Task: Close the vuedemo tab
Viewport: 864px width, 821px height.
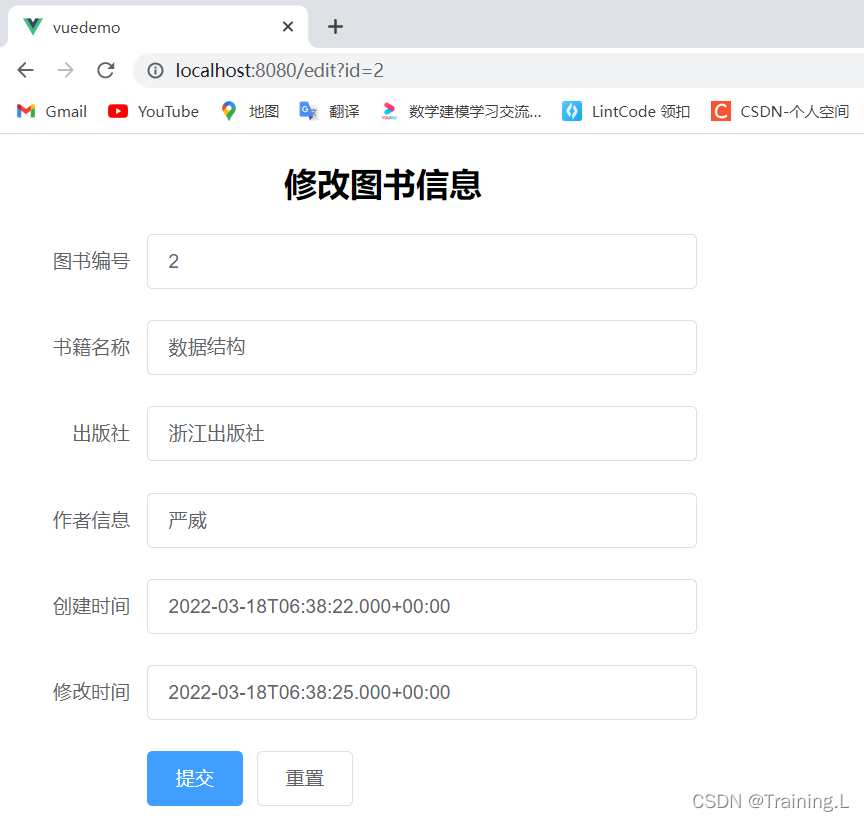Action: 288,26
